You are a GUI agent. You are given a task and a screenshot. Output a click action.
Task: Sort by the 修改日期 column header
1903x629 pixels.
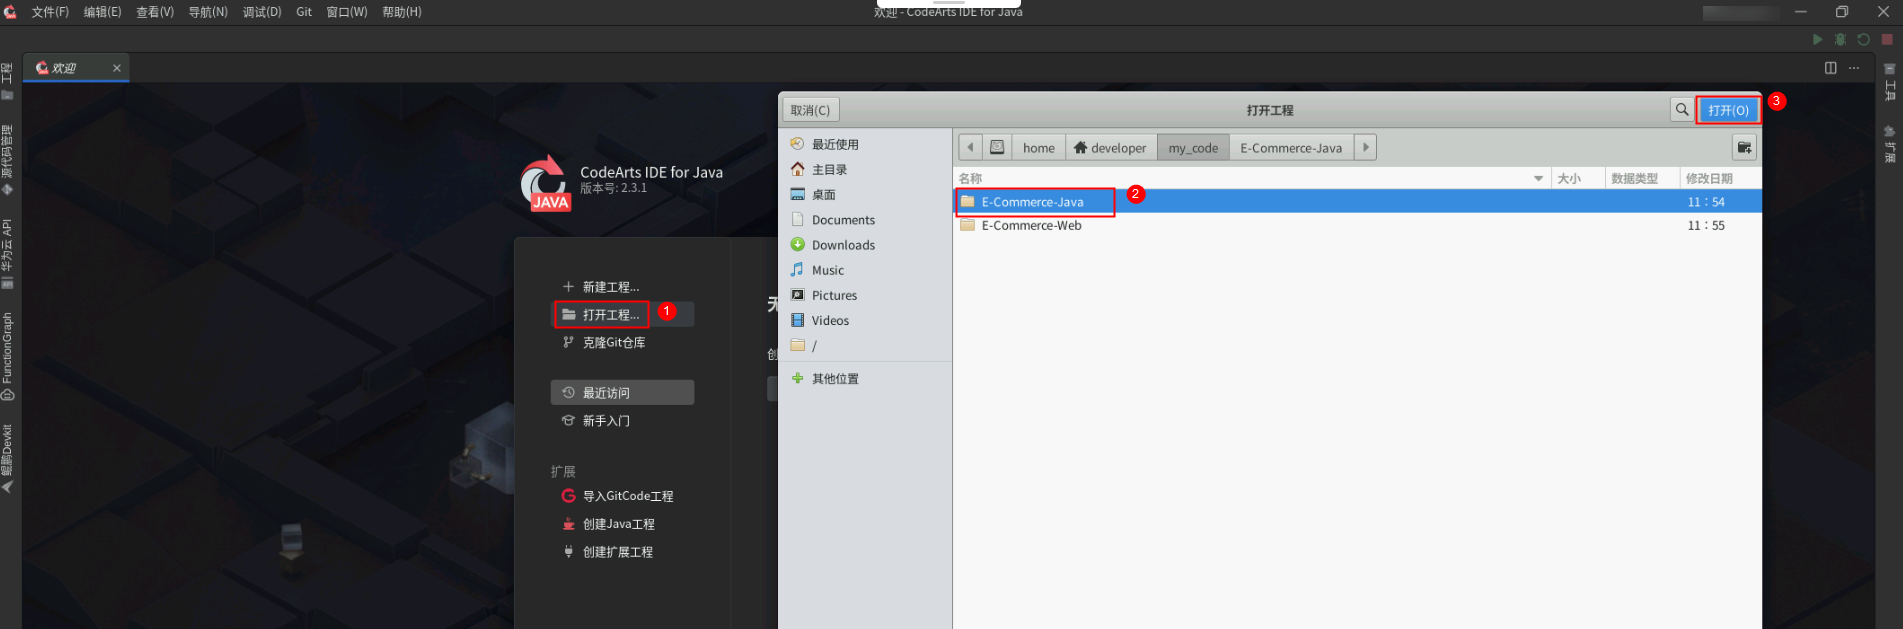point(1719,179)
